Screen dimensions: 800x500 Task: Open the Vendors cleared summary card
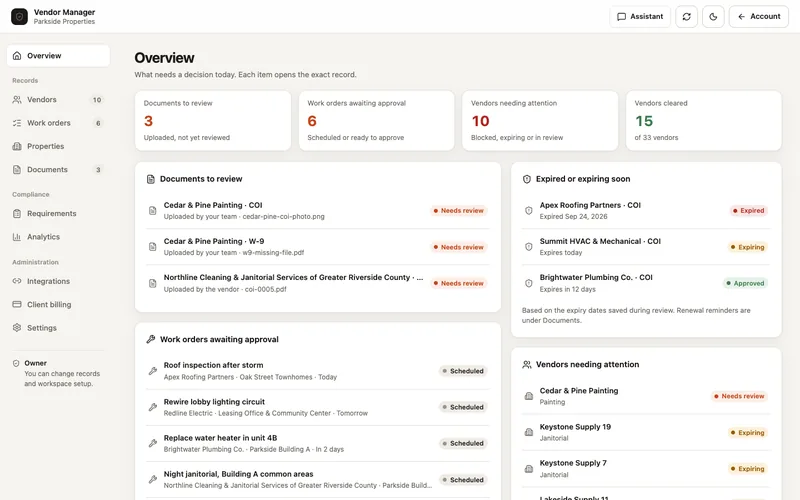click(704, 120)
